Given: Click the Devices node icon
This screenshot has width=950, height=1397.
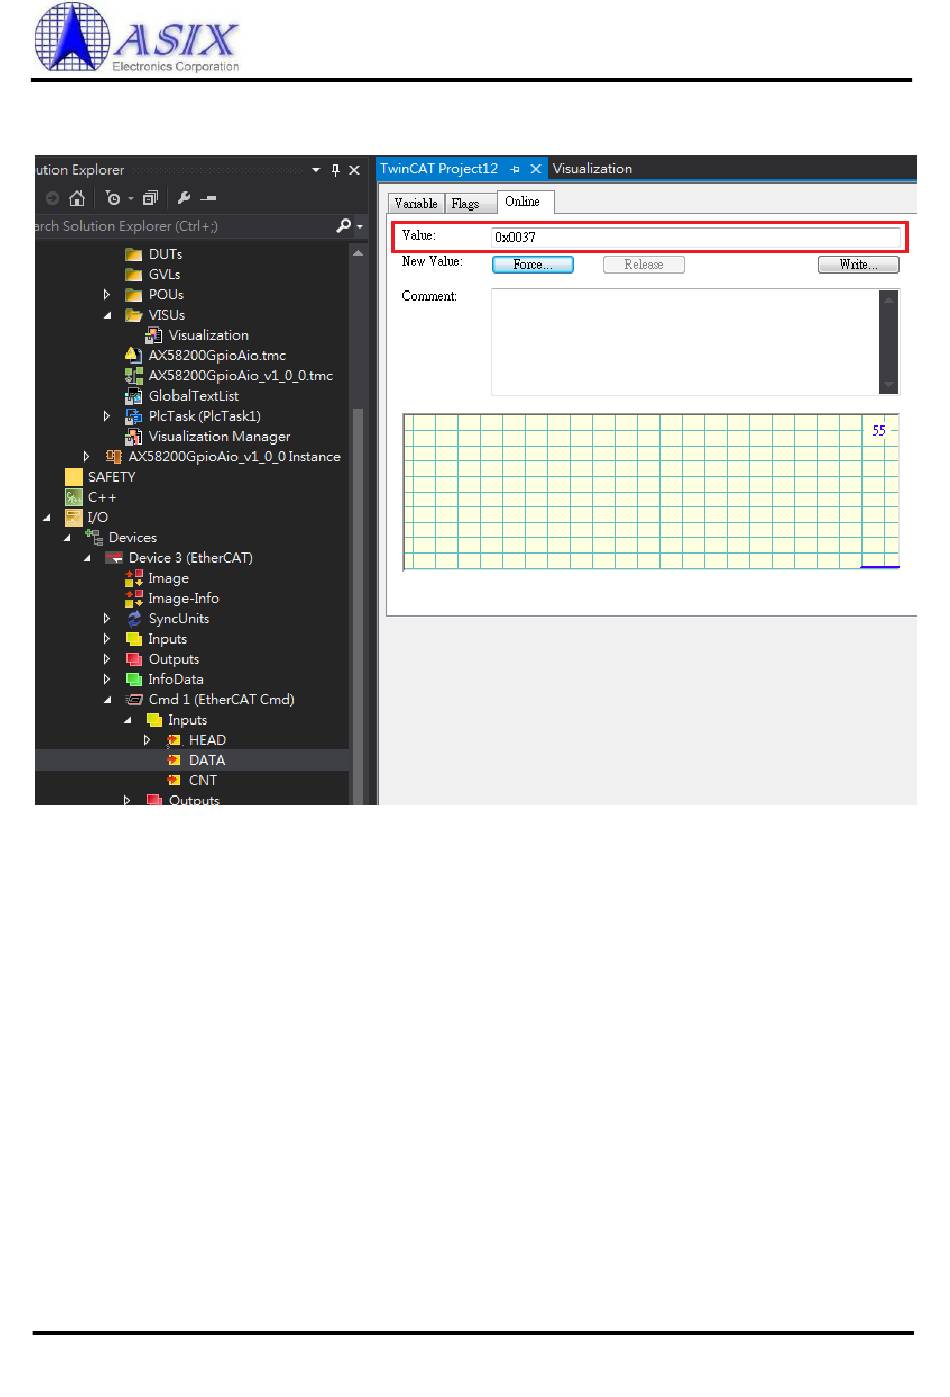Looking at the screenshot, I should pyautogui.click(x=95, y=537).
